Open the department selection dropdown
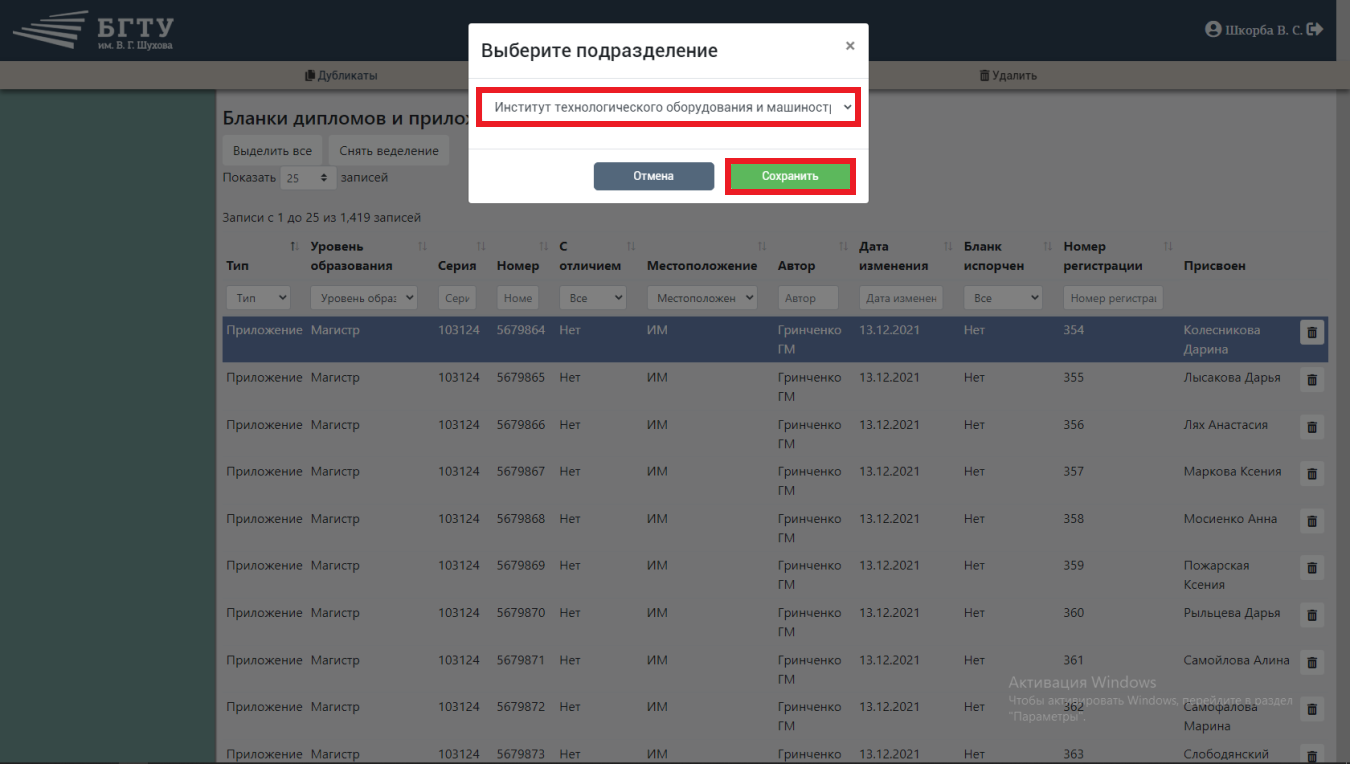The height and width of the screenshot is (764, 1350). (x=668, y=107)
